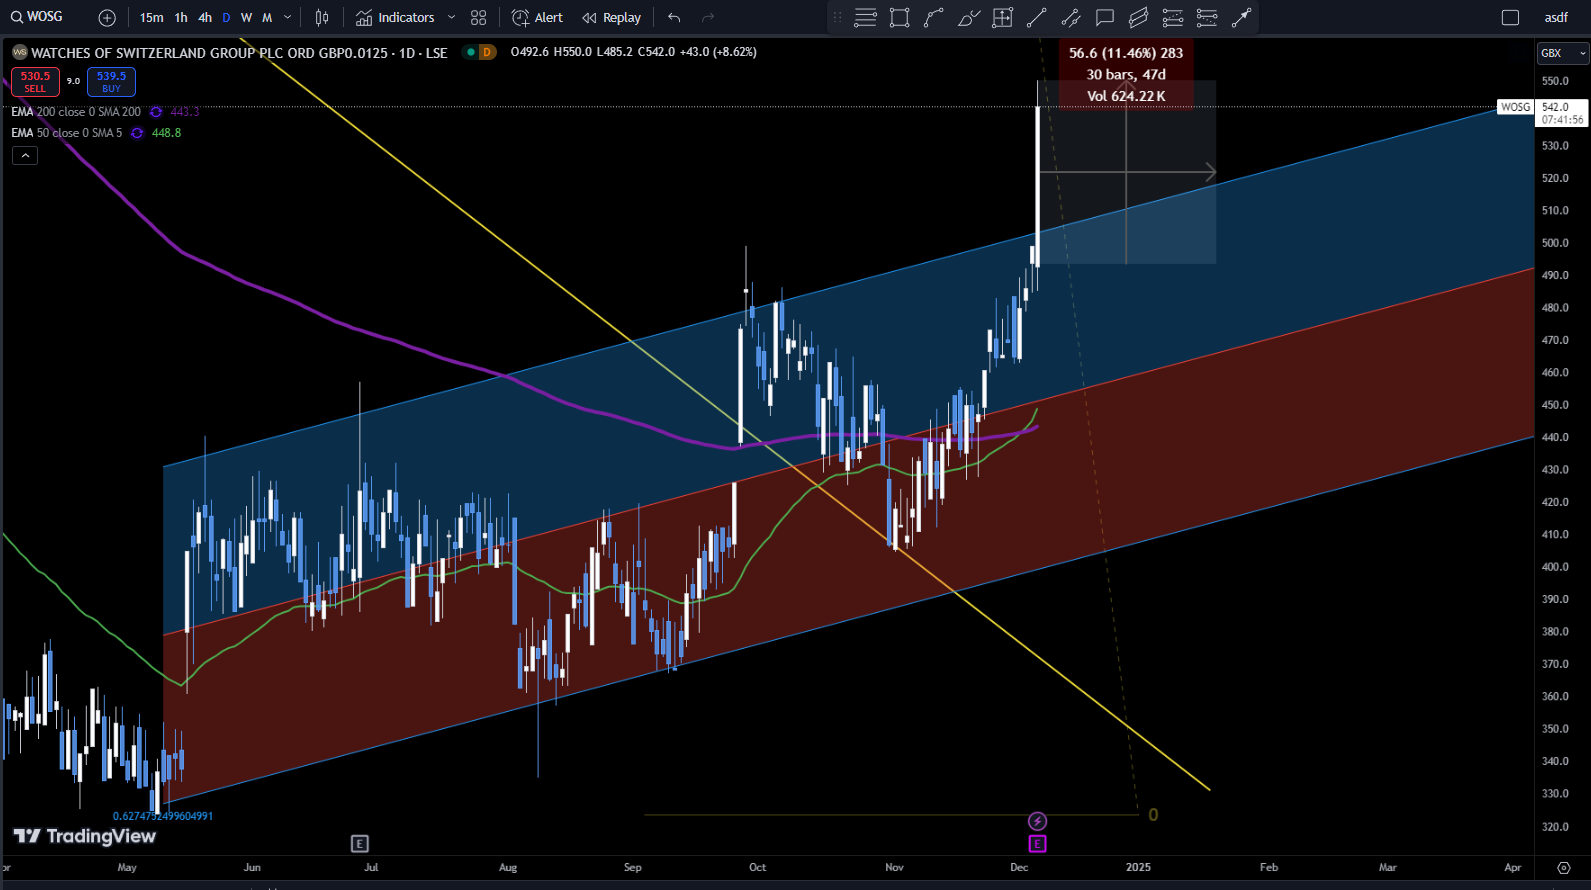Select the horizontal line drawing tool
This screenshot has height=890, width=1591.
[x=866, y=18]
